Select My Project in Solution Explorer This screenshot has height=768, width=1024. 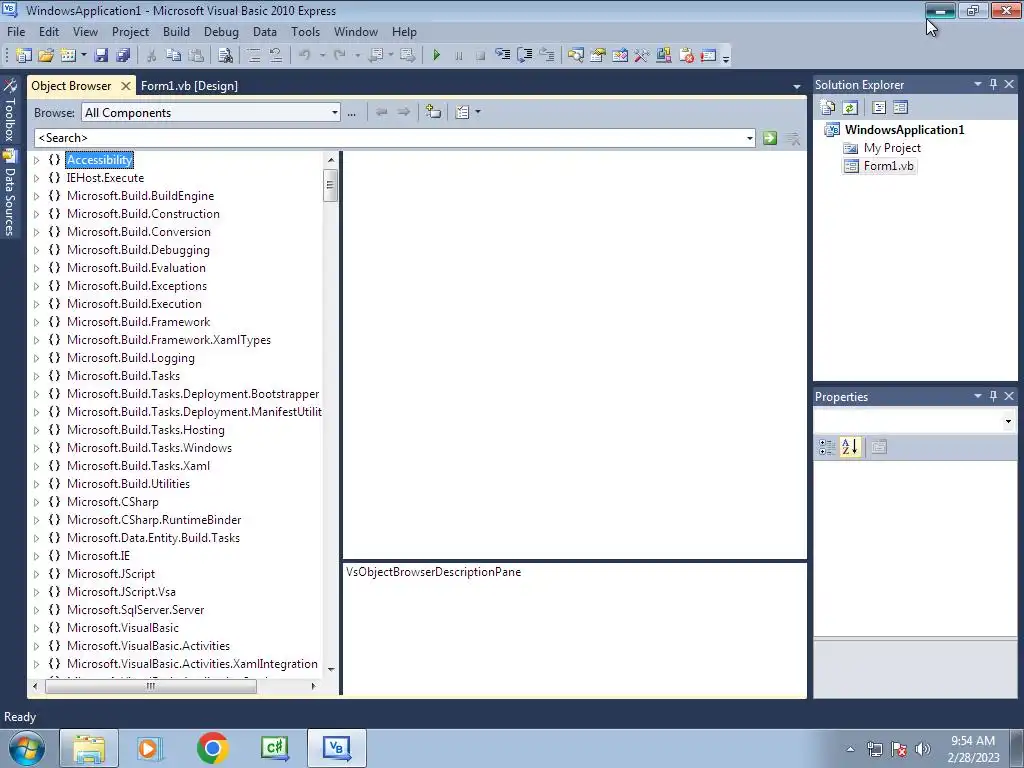[892, 148]
